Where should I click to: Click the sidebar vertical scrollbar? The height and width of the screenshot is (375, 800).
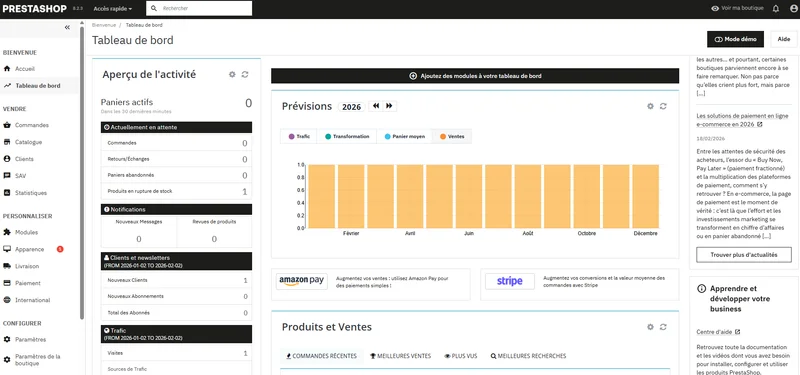82,173
